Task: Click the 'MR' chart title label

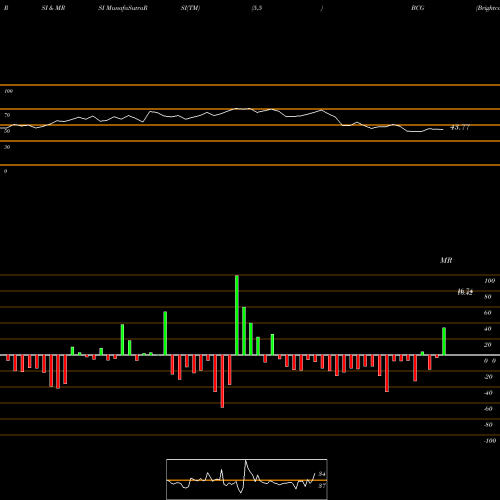Action: 446,260
